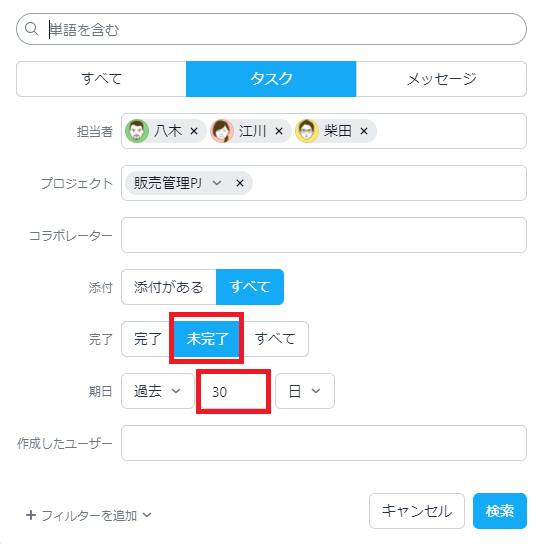The width and height of the screenshot is (542, 544).
Task: Click 柴田's avatar icon
Action: click(307, 131)
